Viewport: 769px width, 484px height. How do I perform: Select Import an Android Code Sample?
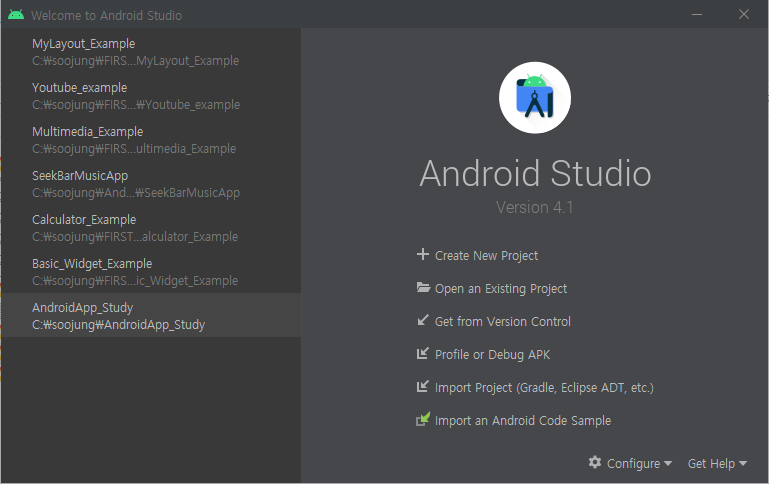click(x=523, y=420)
